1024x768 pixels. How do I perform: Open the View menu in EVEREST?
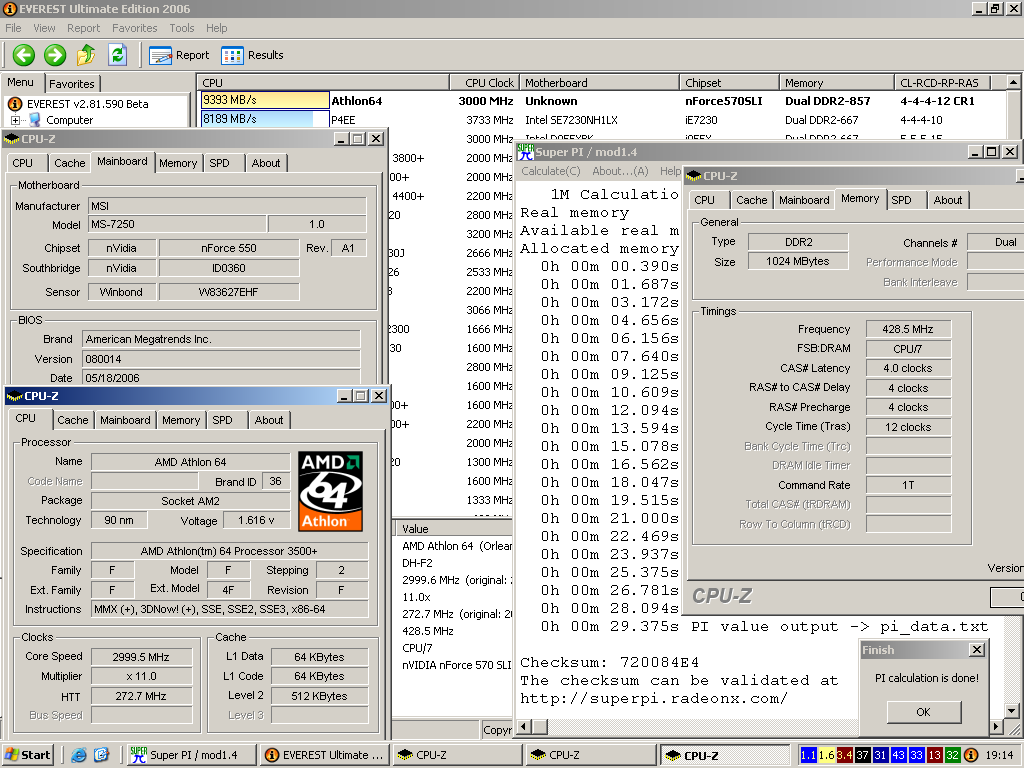(44, 28)
